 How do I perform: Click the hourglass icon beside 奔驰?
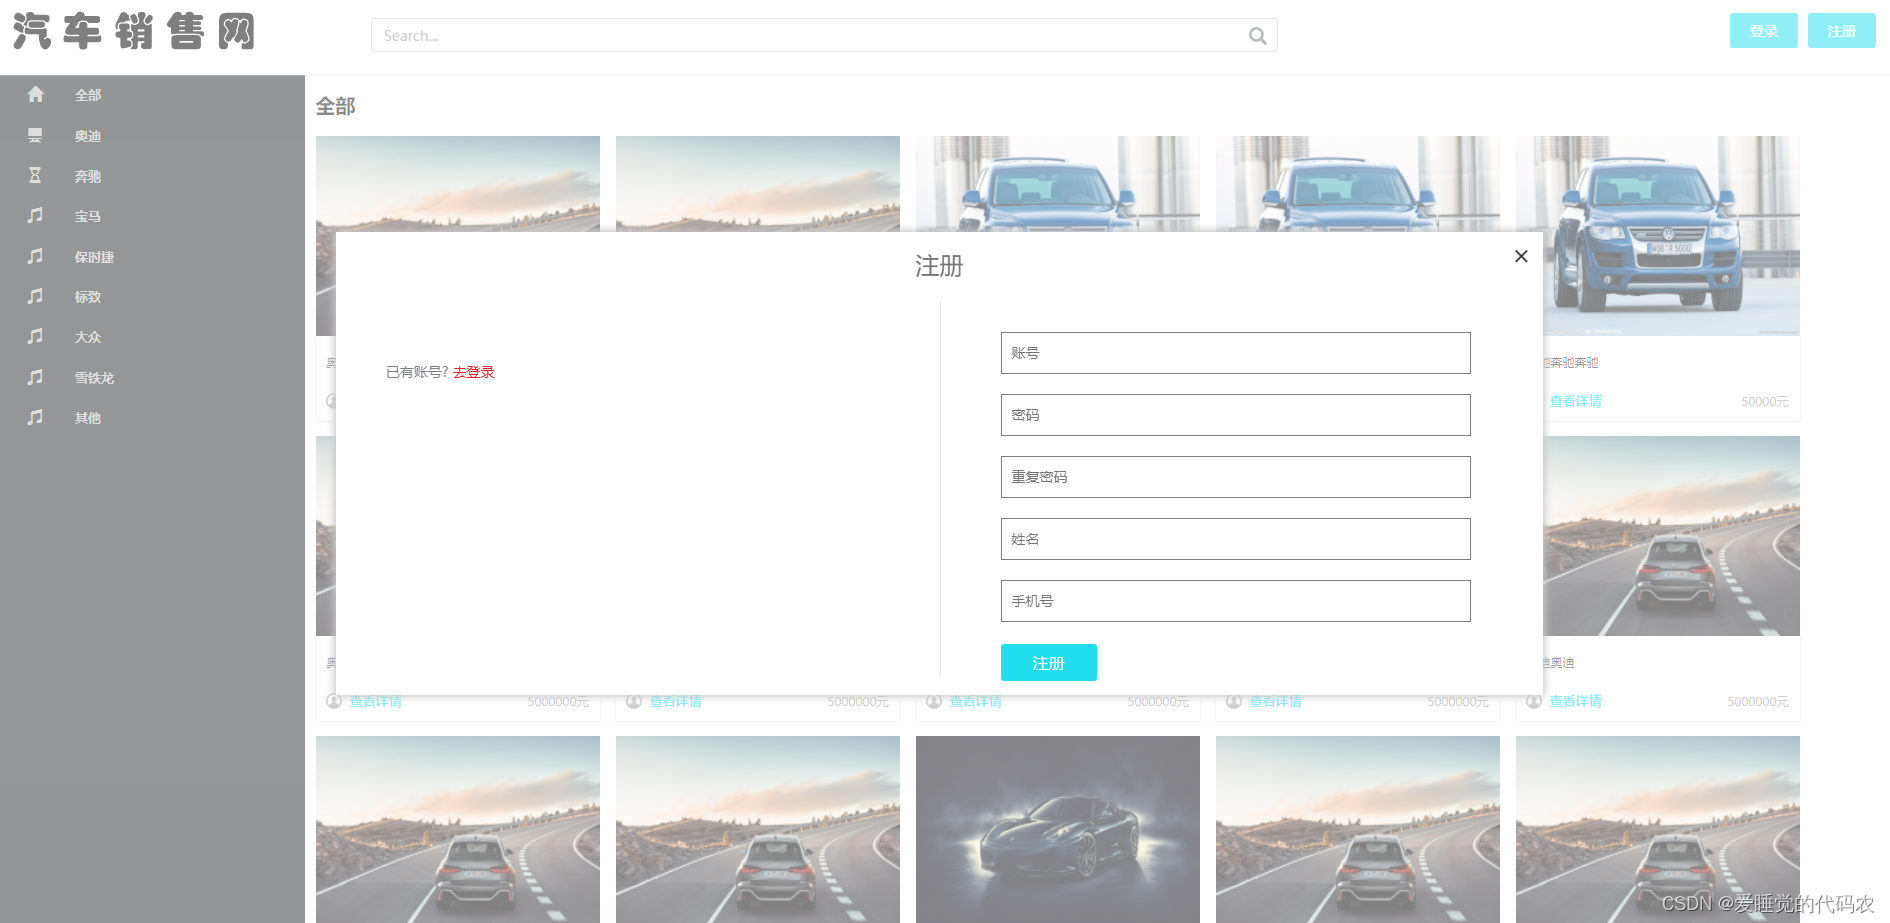click(35, 175)
